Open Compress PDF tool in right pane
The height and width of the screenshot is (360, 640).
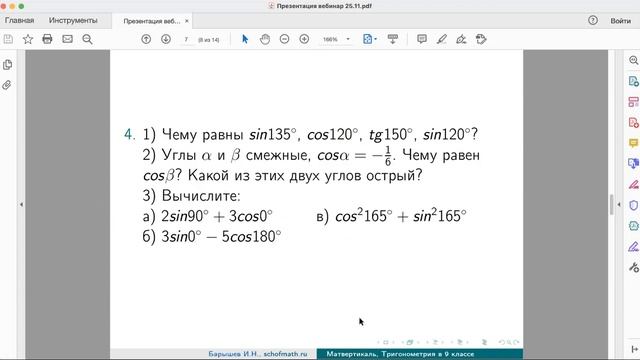[633, 226]
